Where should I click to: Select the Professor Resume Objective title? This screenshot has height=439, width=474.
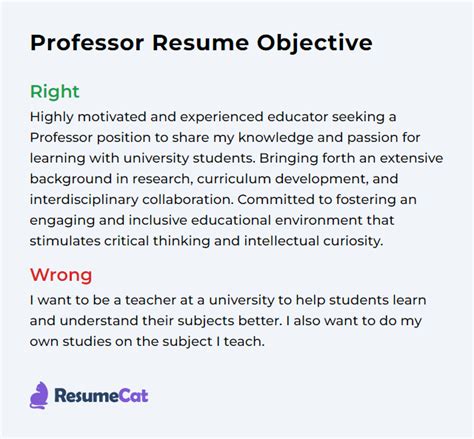(x=201, y=44)
